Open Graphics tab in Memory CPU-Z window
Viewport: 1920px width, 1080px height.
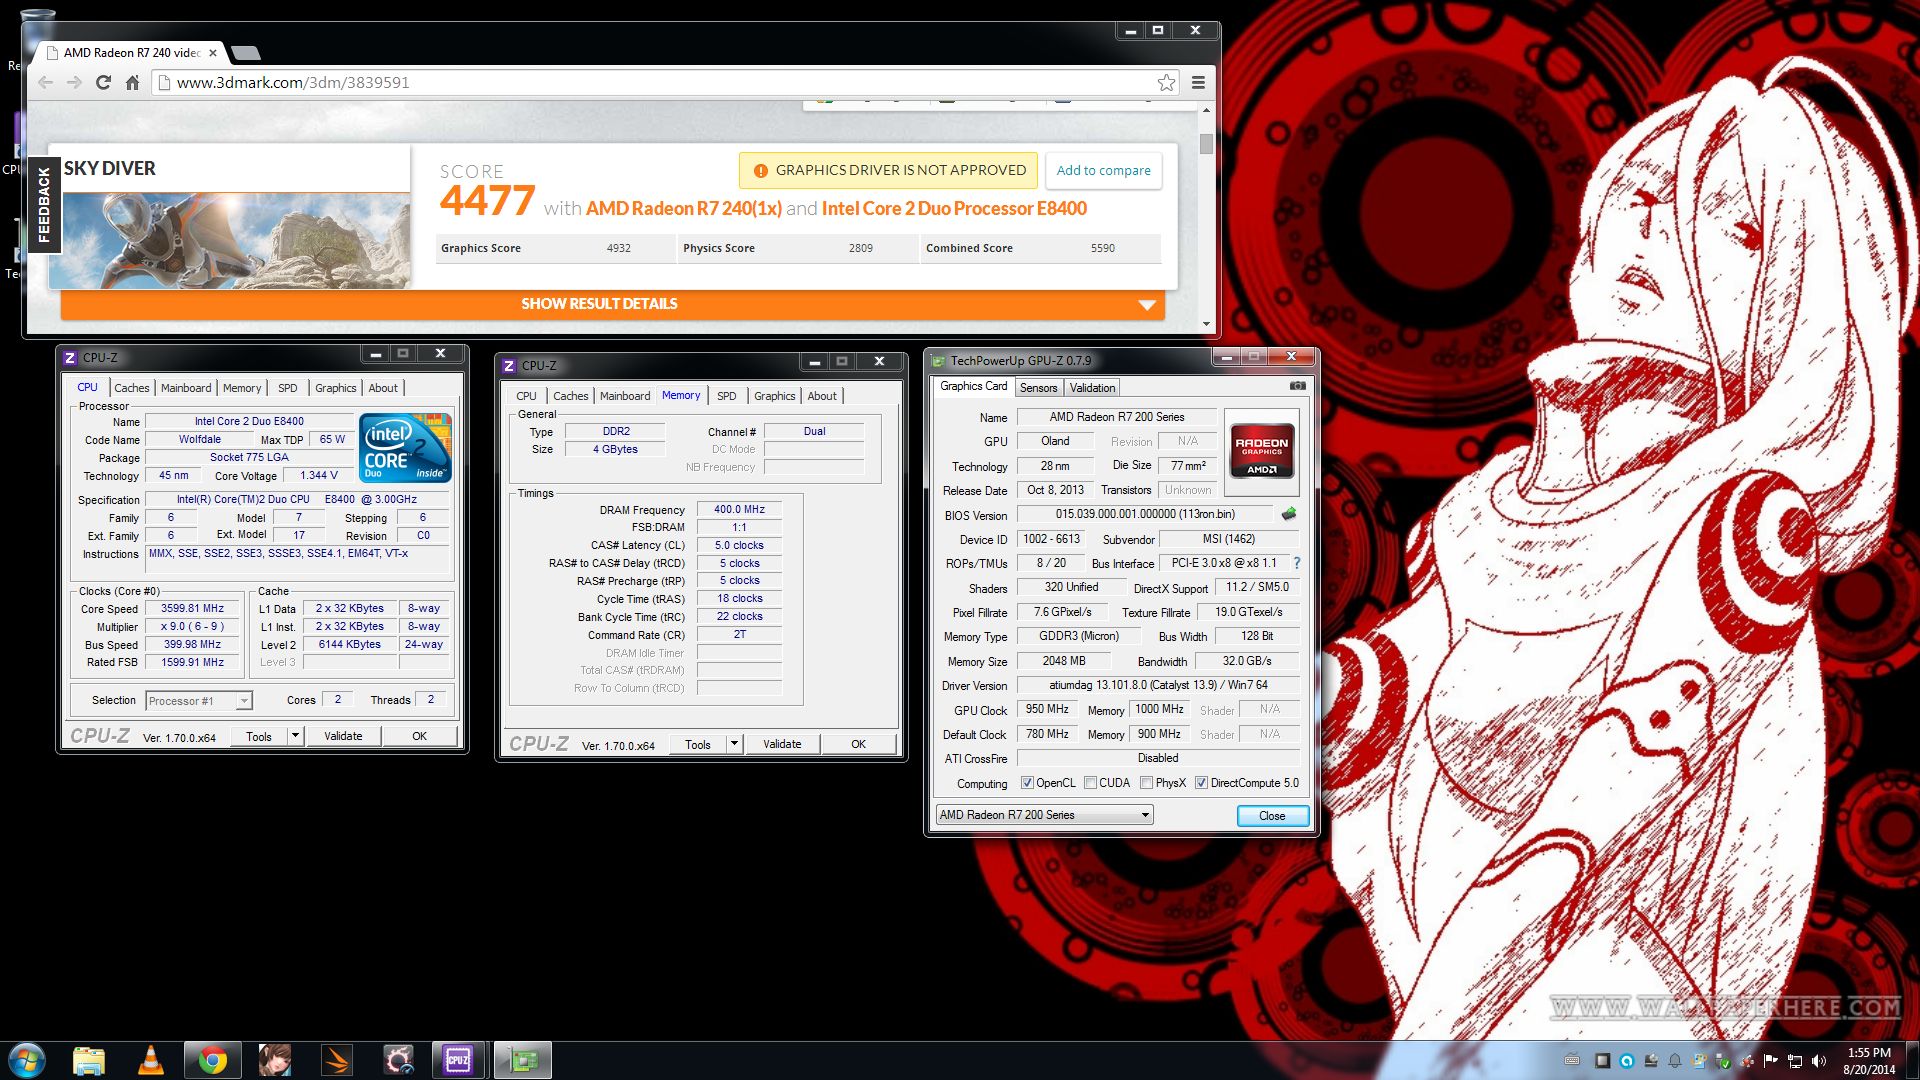774,396
